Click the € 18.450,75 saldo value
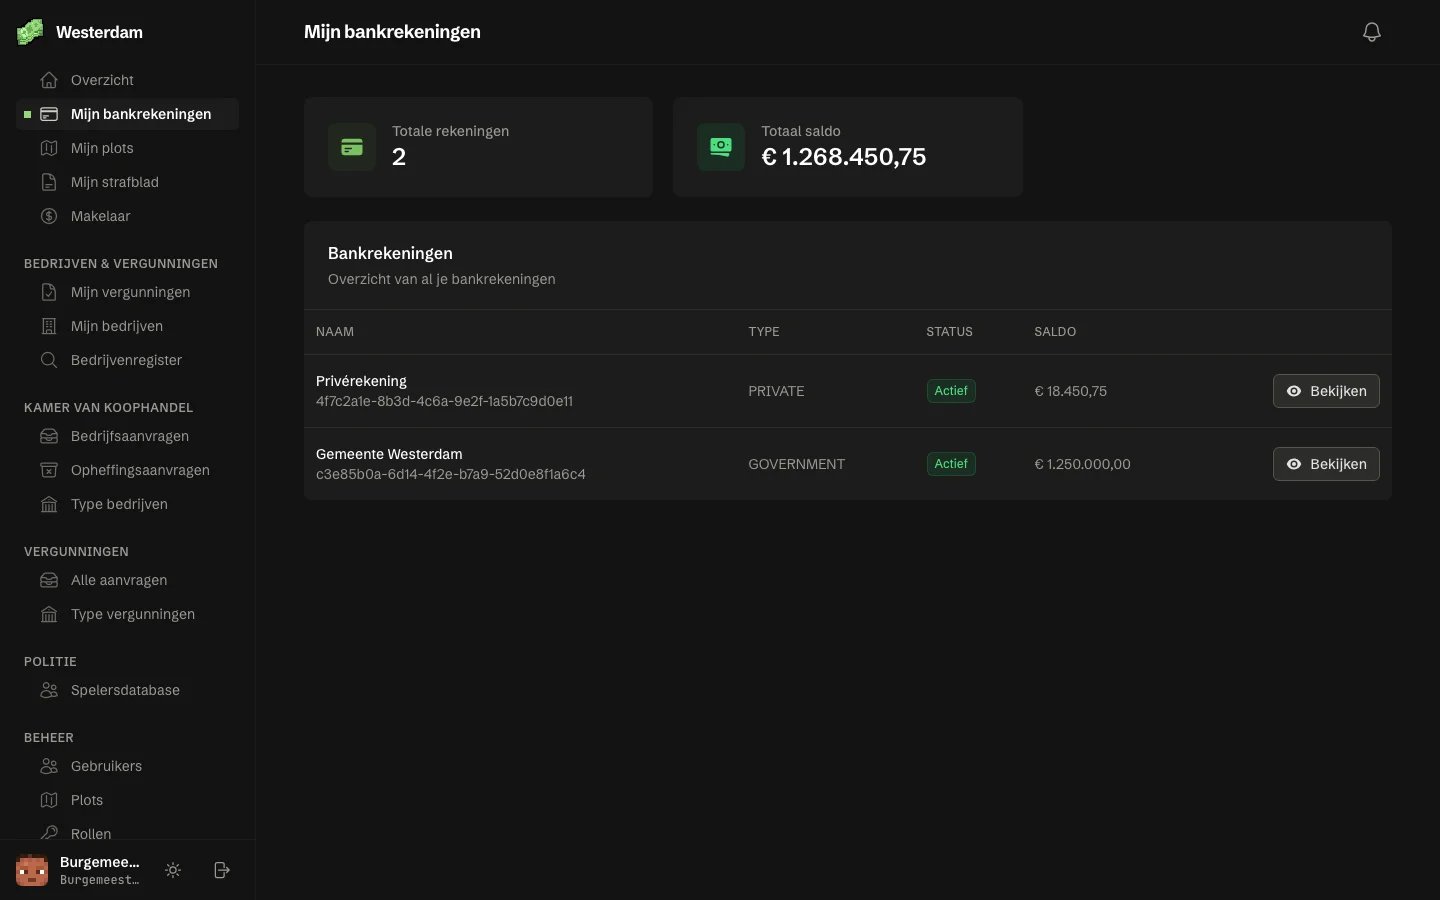 tap(1070, 391)
